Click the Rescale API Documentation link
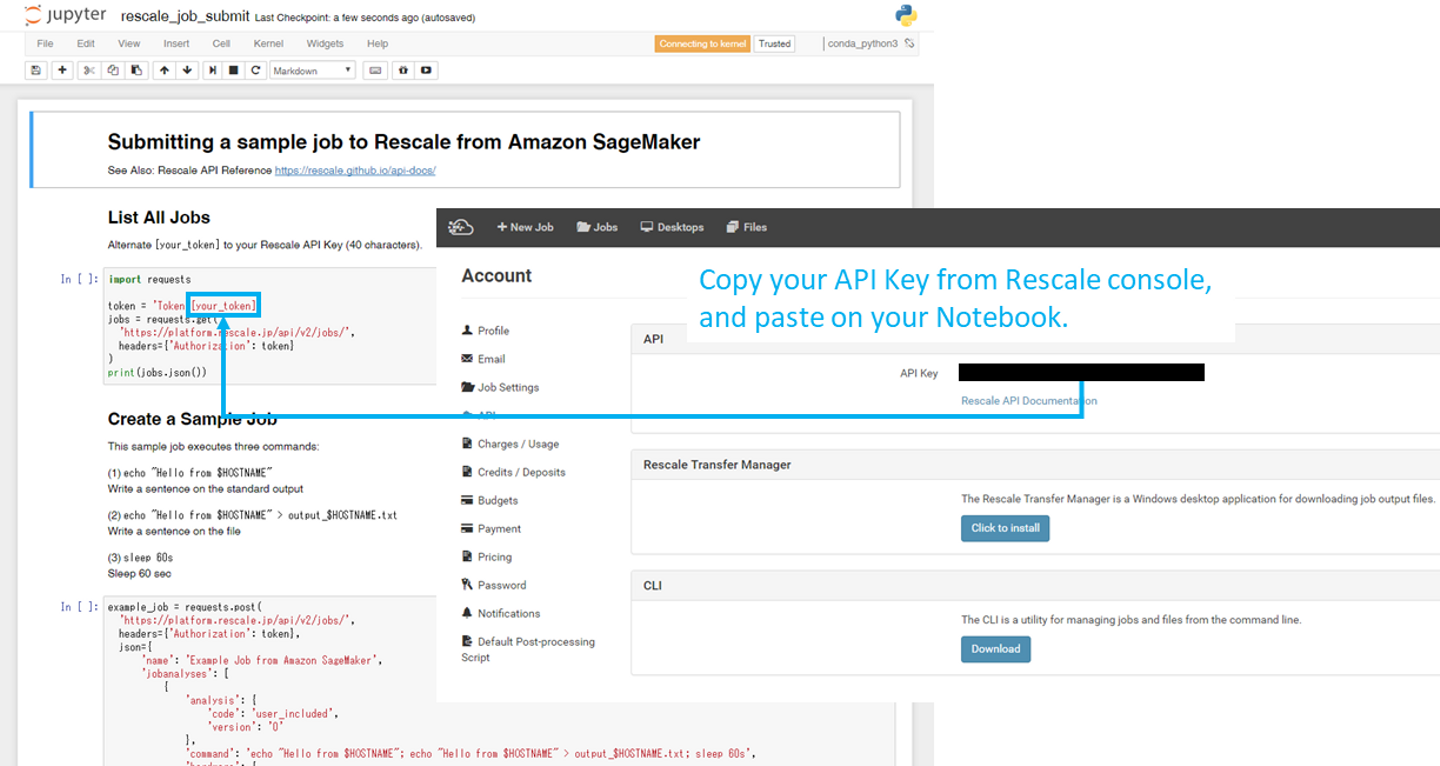The height and width of the screenshot is (766, 1440). 1029,401
